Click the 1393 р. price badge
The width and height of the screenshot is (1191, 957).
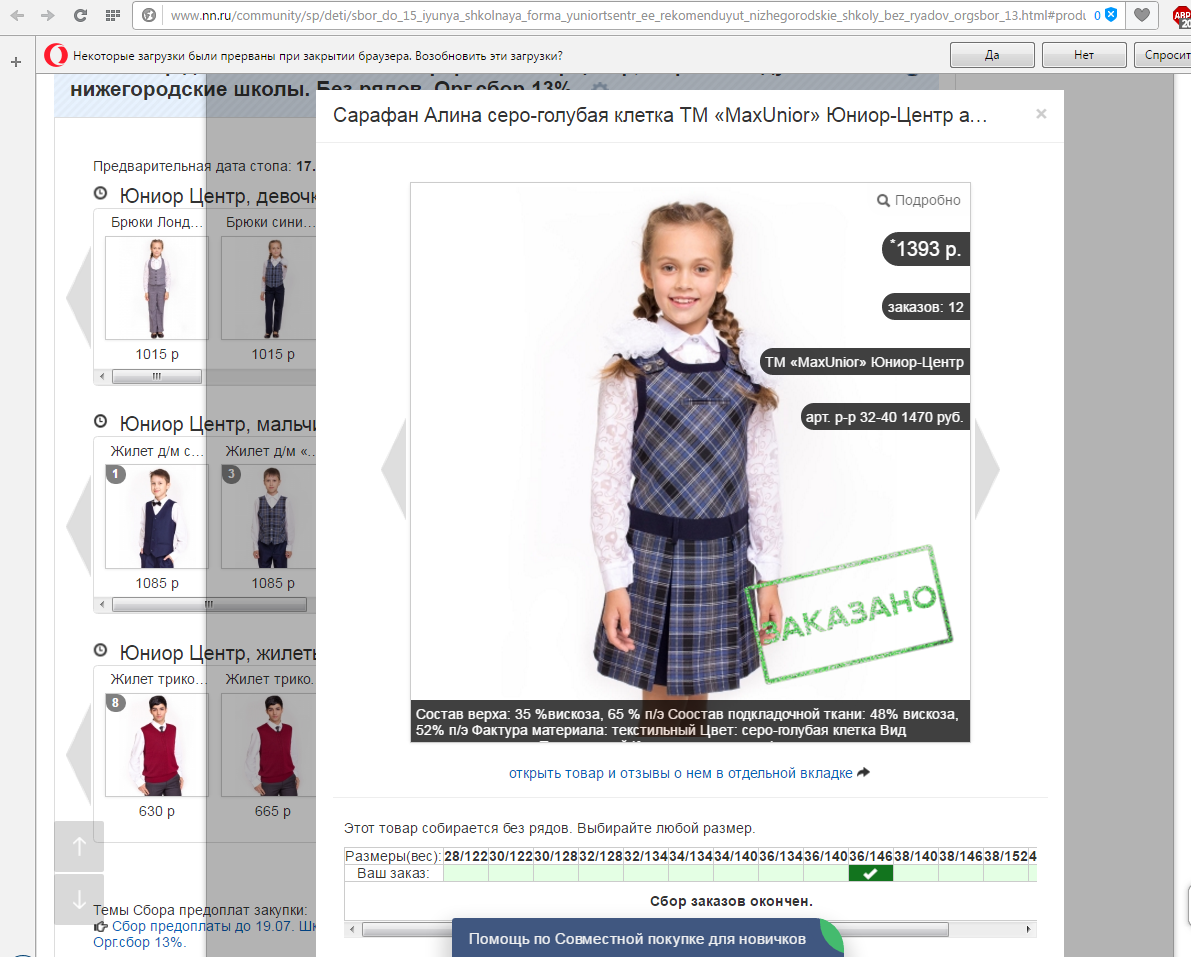tap(926, 249)
